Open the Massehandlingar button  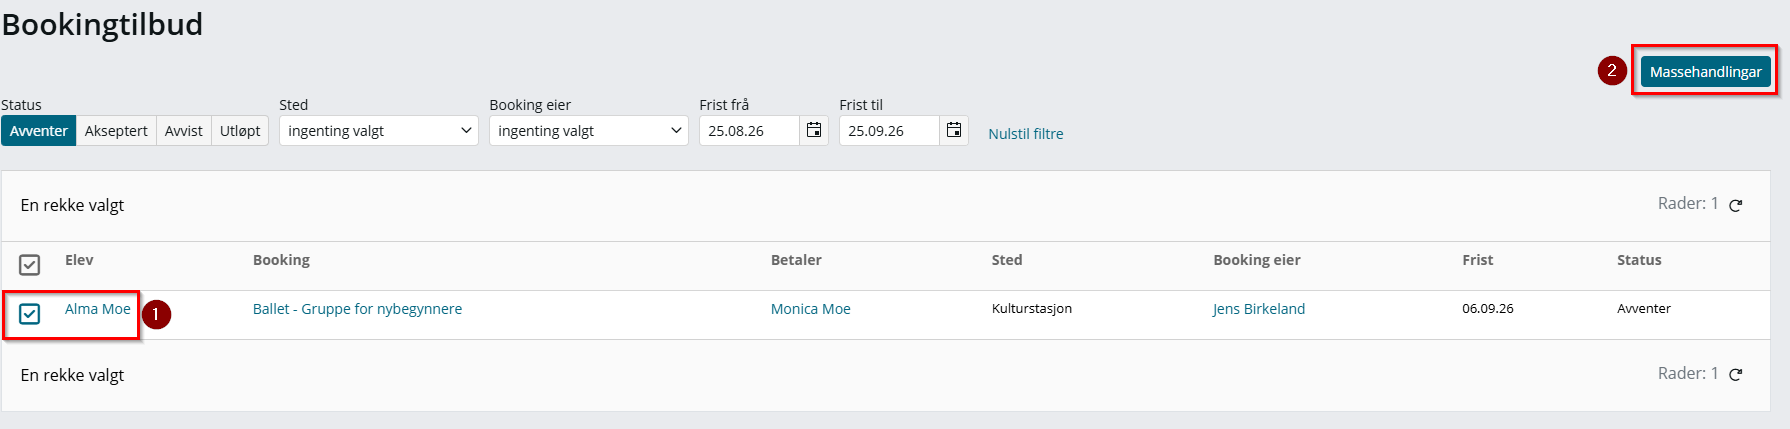point(1705,72)
